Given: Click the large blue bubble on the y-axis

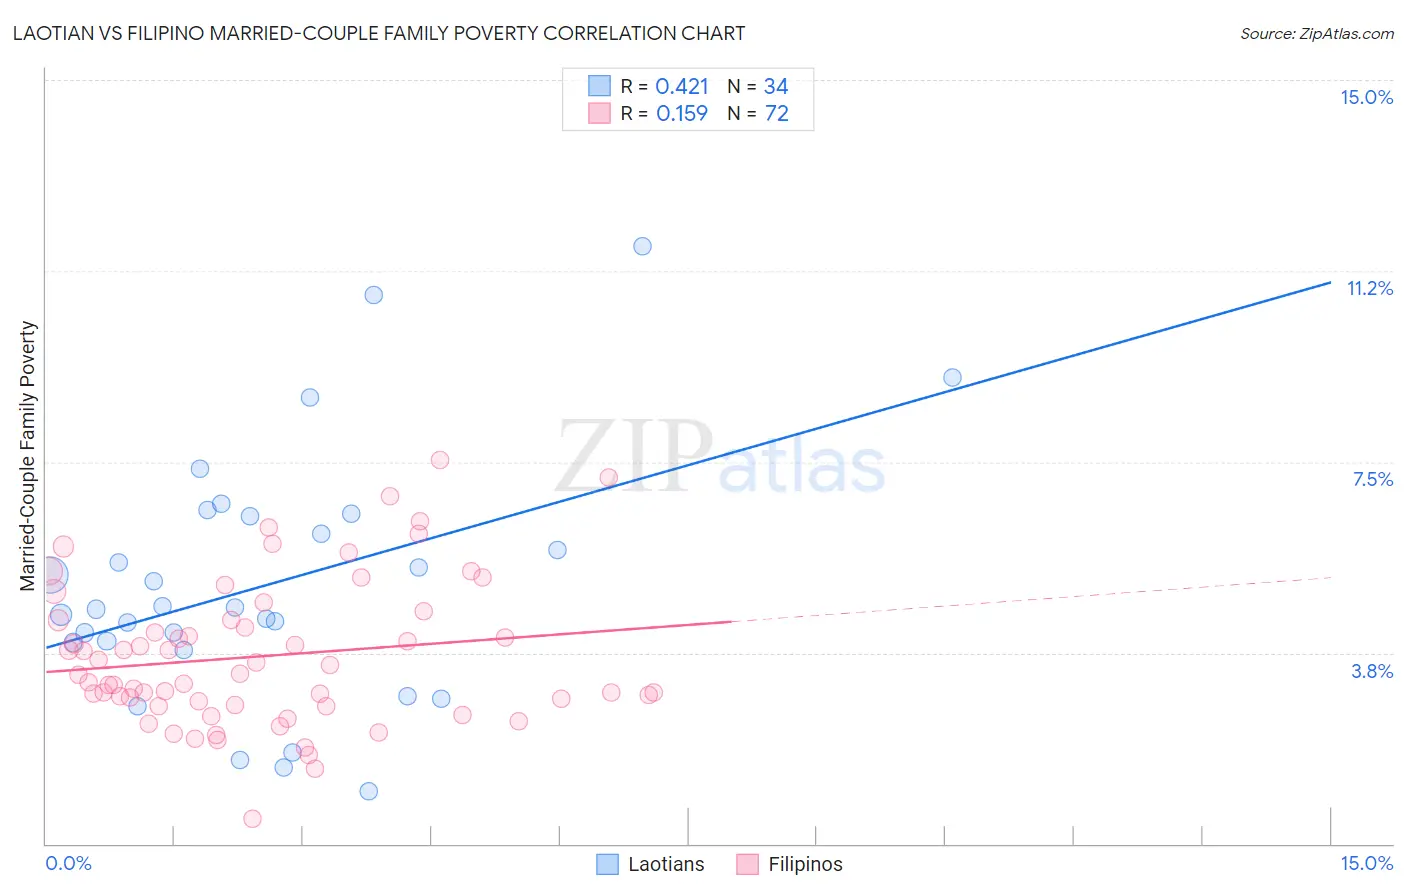Looking at the screenshot, I should [50, 574].
